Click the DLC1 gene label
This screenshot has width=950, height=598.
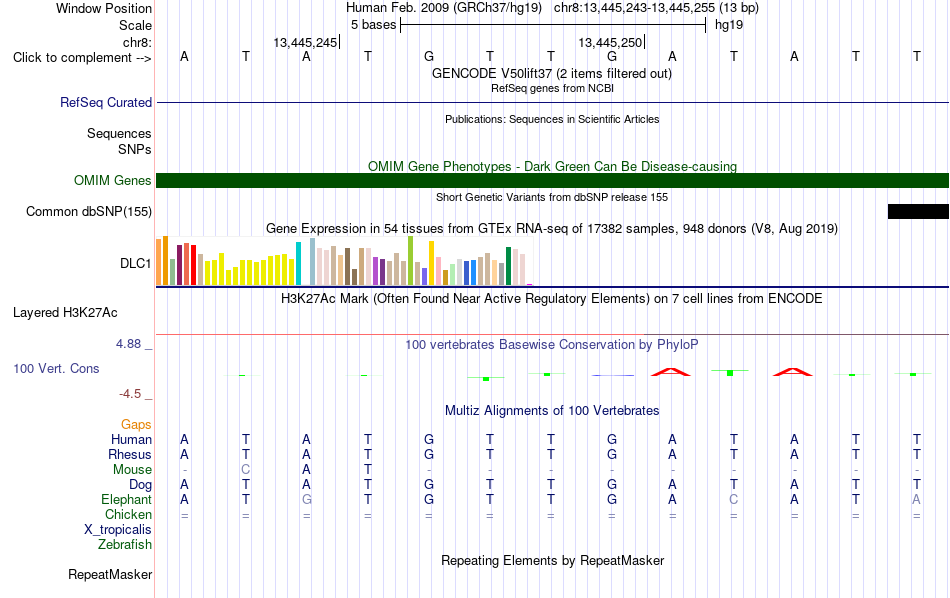(135, 264)
